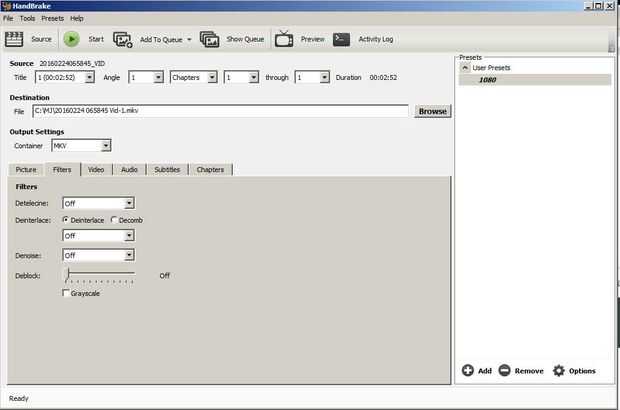Click the destination File path field
This screenshot has width=620, height=410.
pos(220,111)
